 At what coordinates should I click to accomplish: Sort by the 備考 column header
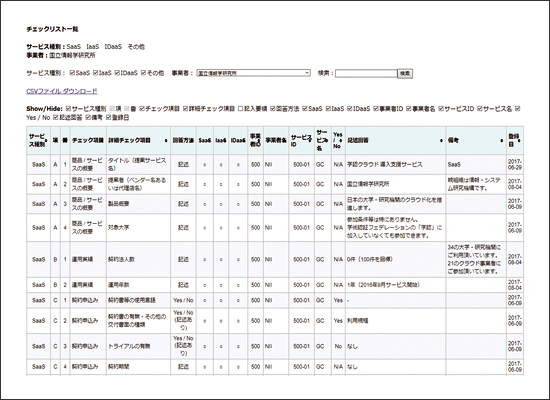476,140
